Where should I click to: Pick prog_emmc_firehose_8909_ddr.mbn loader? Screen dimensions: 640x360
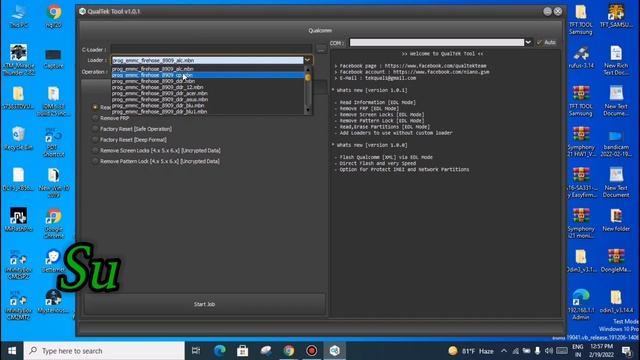pyautogui.click(x=208, y=81)
